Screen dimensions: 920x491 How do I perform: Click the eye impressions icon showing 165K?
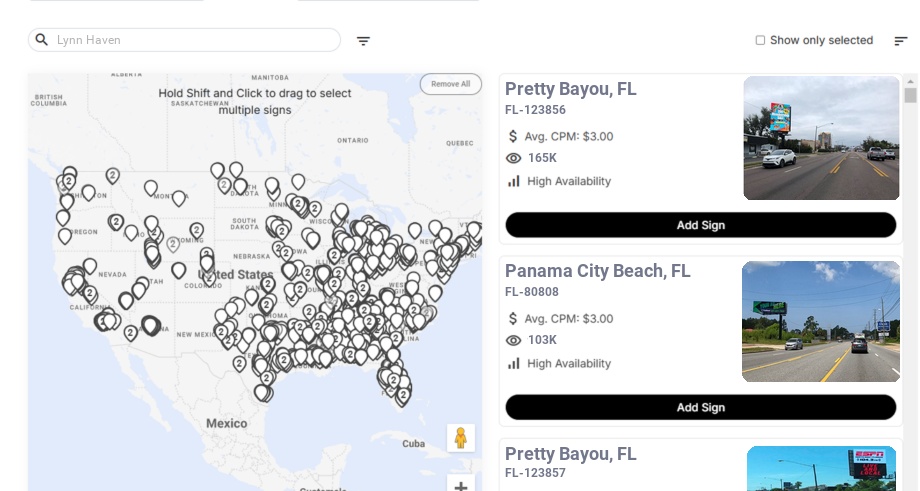pyautogui.click(x=514, y=158)
